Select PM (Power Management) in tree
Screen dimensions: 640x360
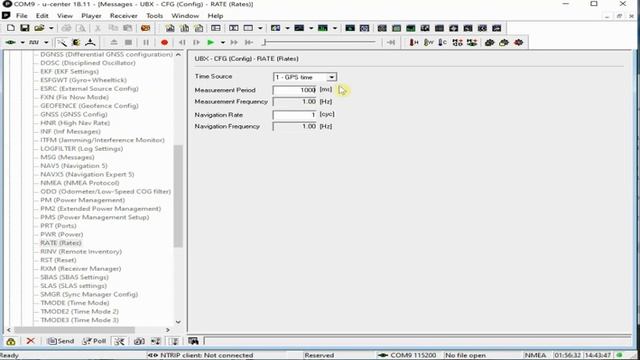(83, 200)
